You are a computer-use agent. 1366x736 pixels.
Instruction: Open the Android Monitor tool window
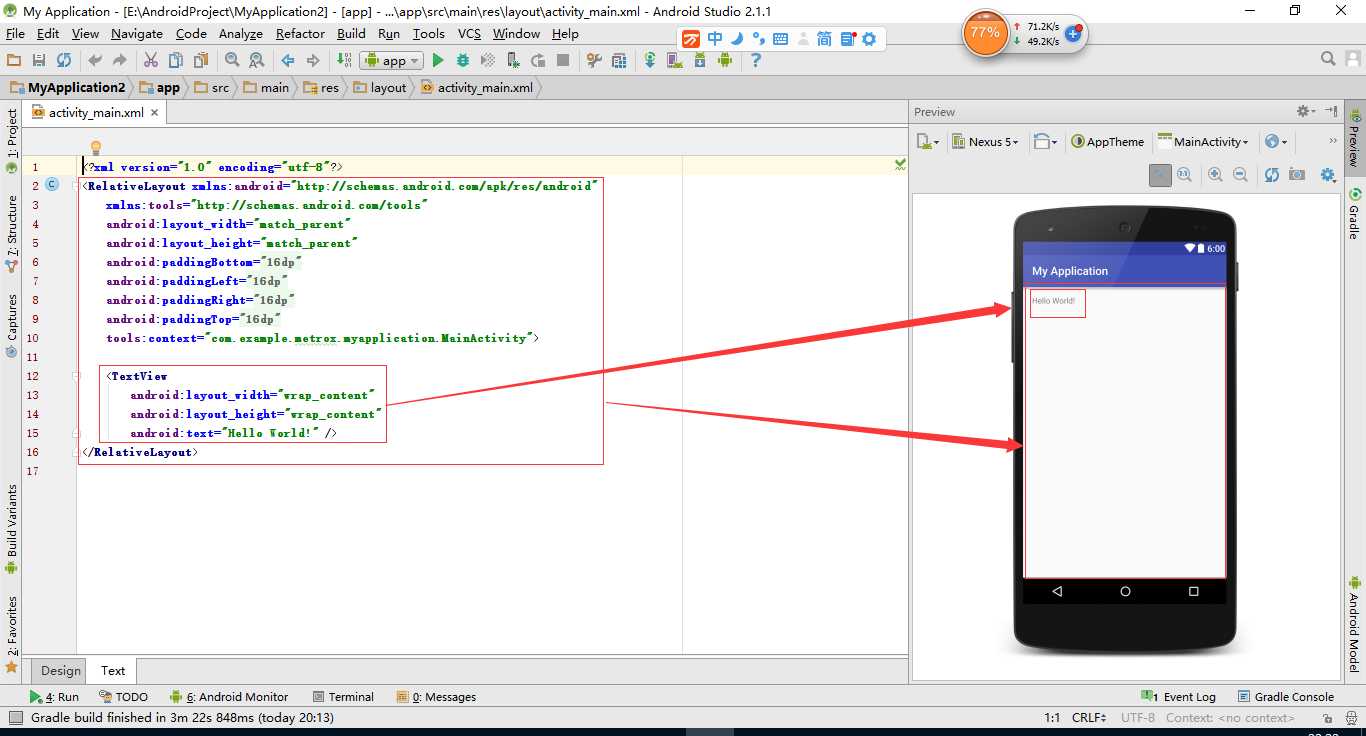point(228,697)
